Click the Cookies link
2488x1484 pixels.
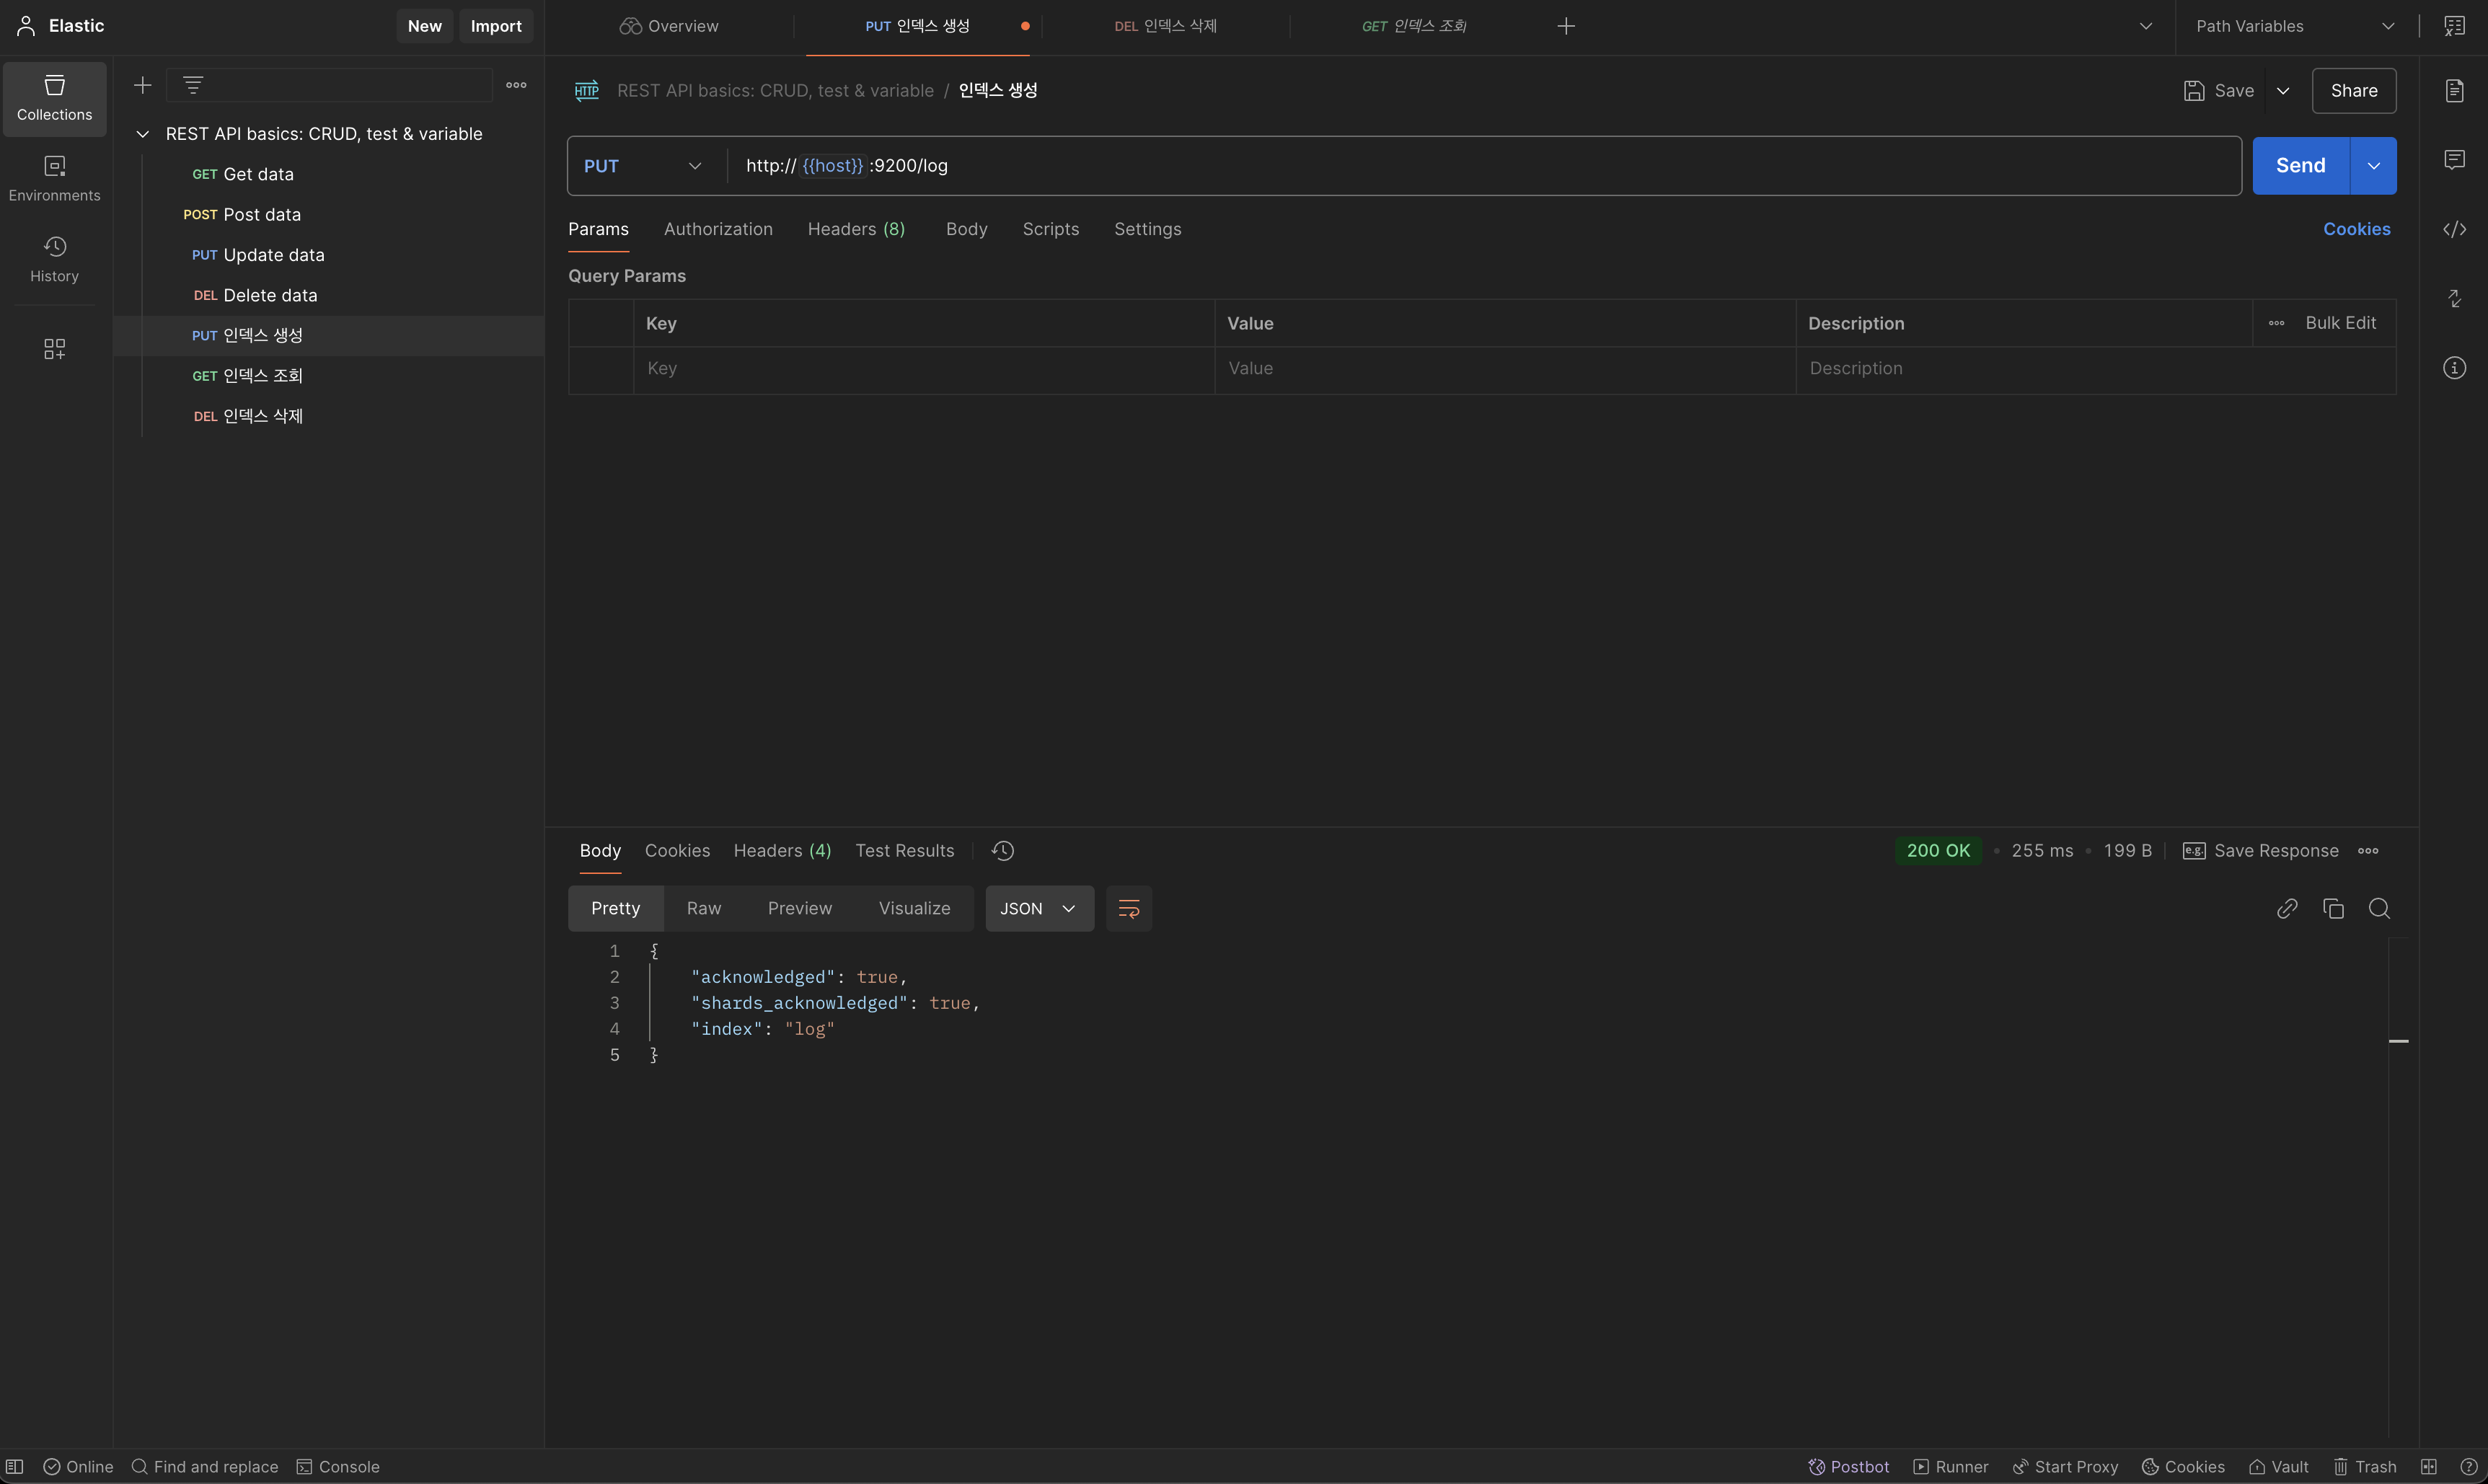tap(2356, 229)
